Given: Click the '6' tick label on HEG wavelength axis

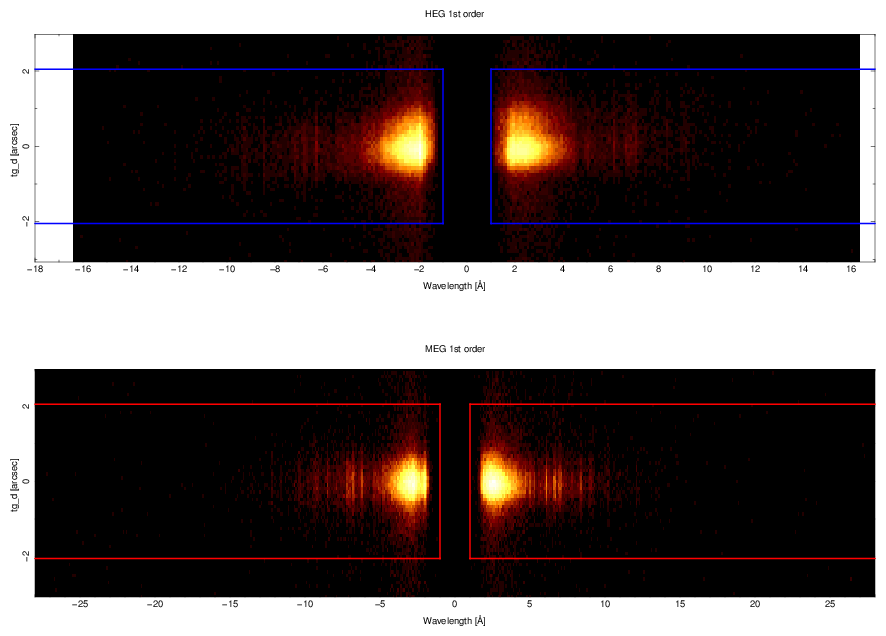Looking at the screenshot, I should coord(610,269).
